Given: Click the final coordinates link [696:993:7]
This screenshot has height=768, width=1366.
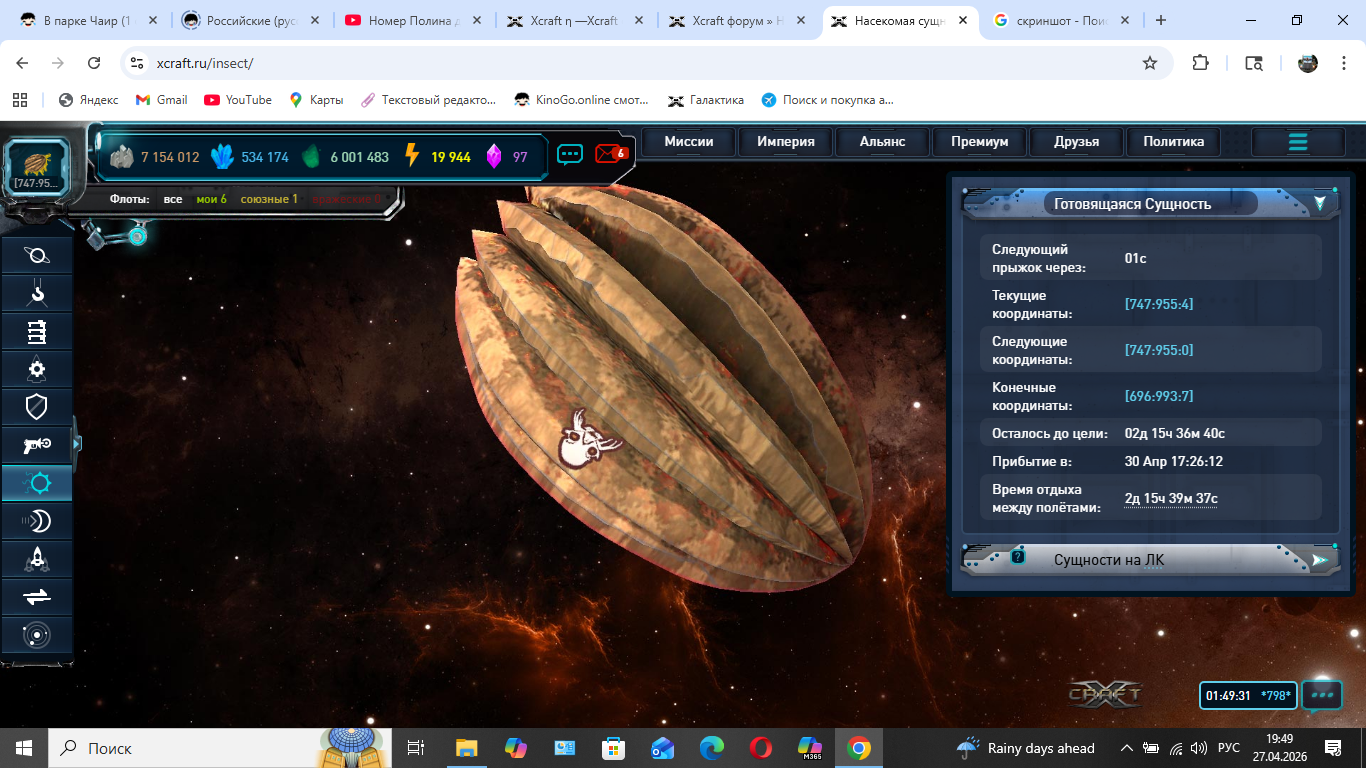Looking at the screenshot, I should point(1159,396).
